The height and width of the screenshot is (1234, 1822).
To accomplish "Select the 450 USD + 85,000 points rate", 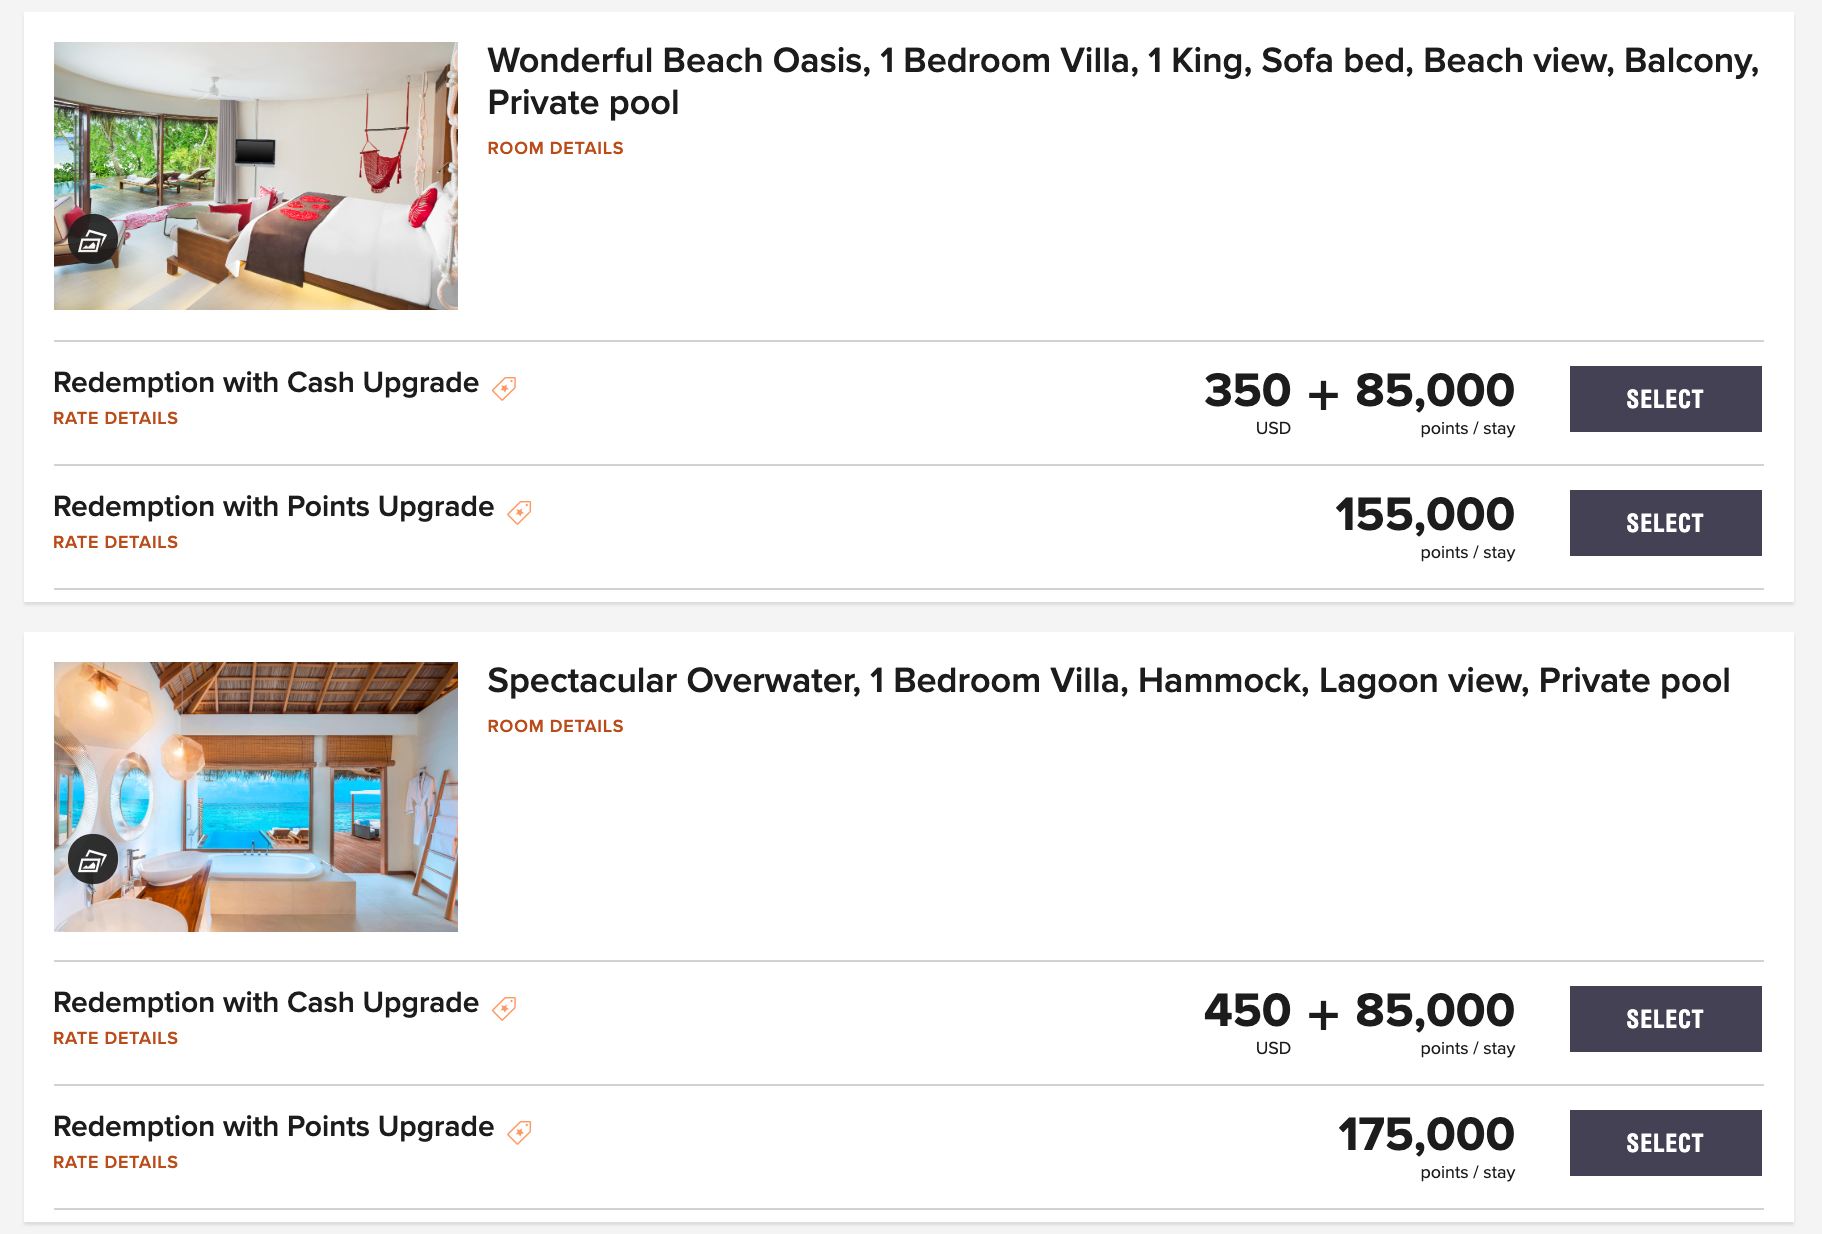I will tap(1665, 1019).
